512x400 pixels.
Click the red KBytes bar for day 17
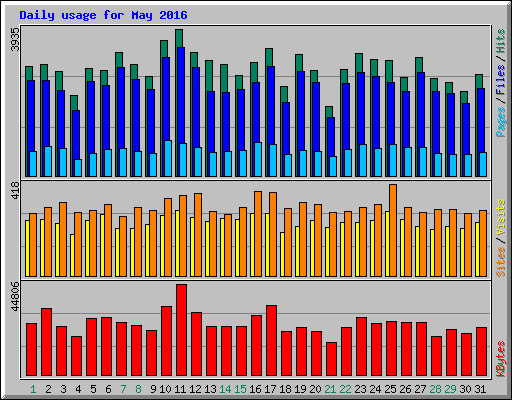271,341
